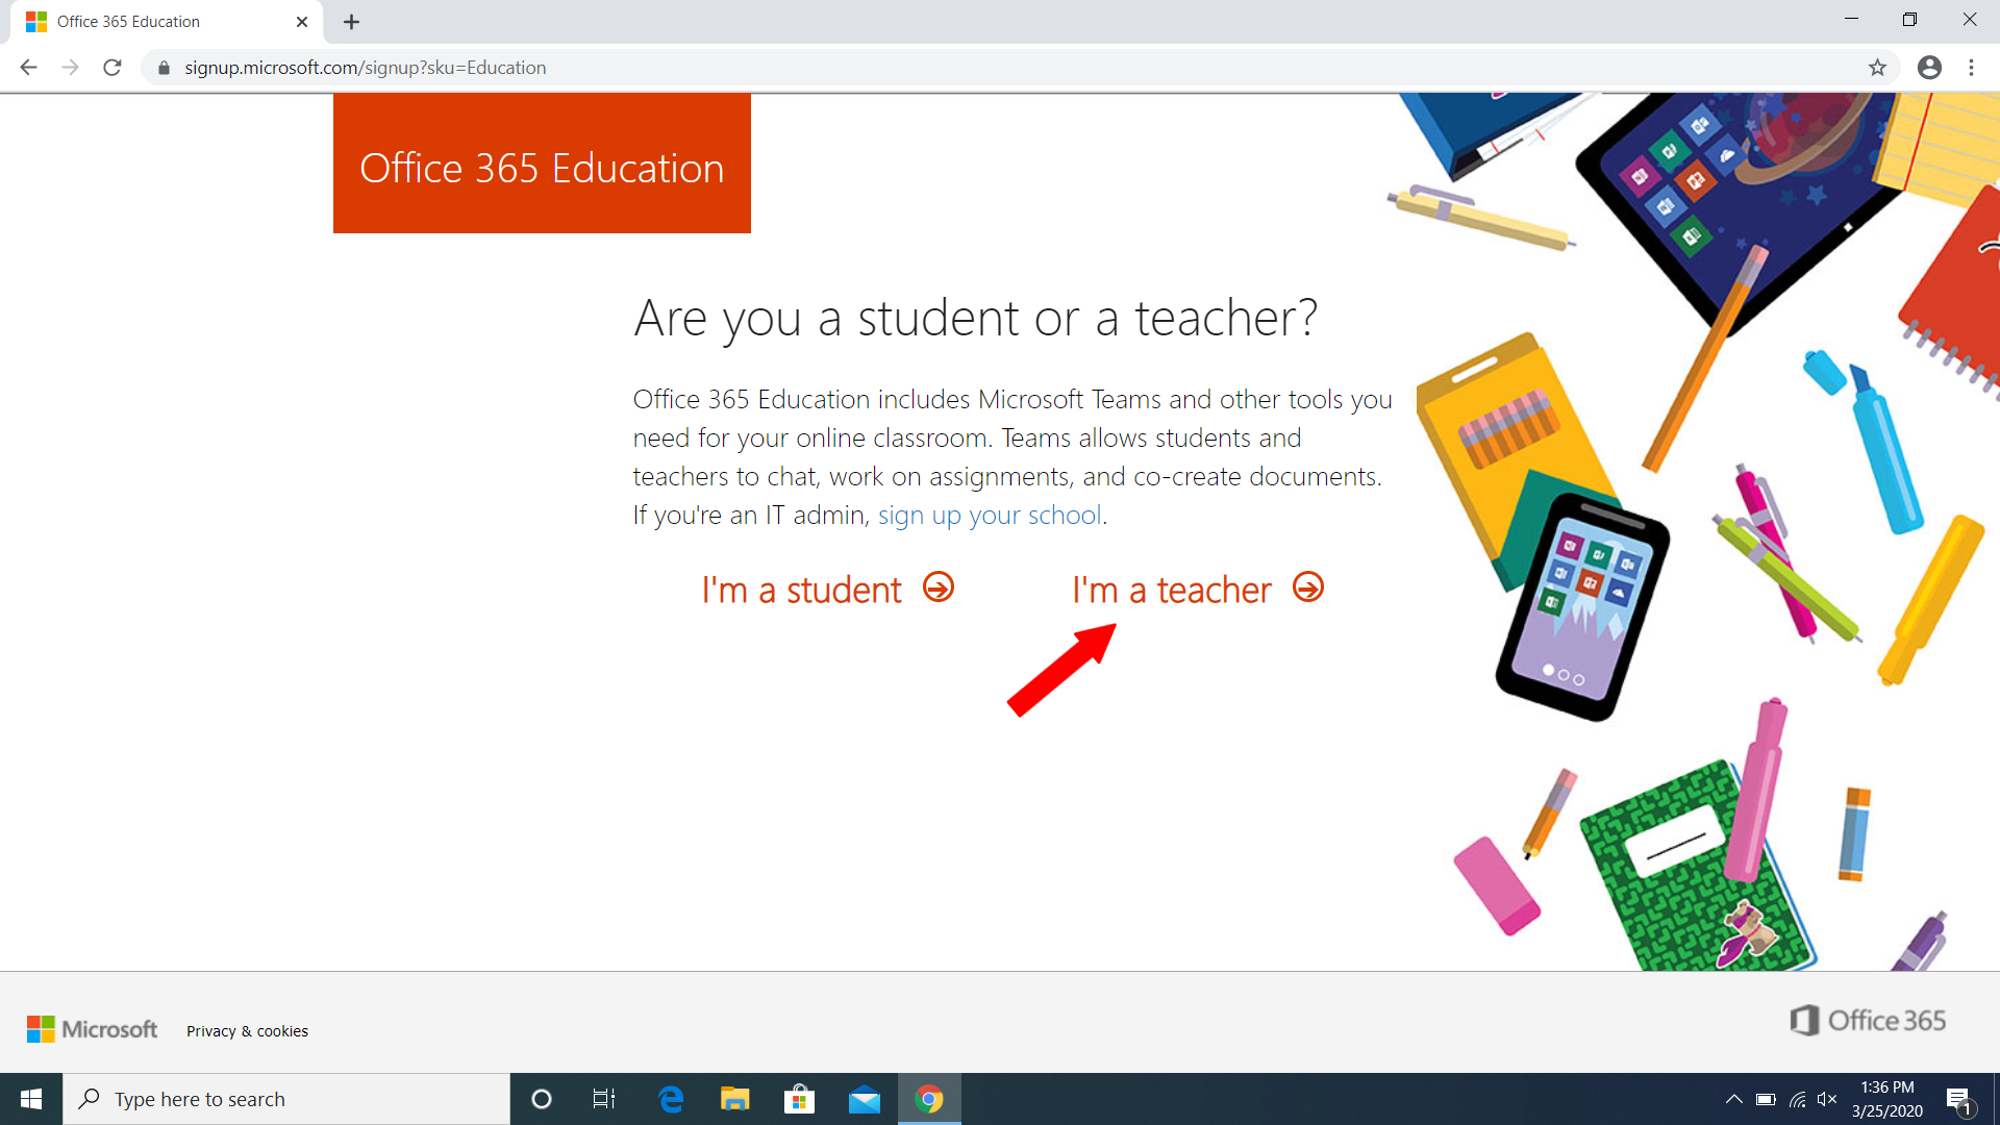Select the Office 365 Education tab
The image size is (2000, 1125).
click(150, 22)
